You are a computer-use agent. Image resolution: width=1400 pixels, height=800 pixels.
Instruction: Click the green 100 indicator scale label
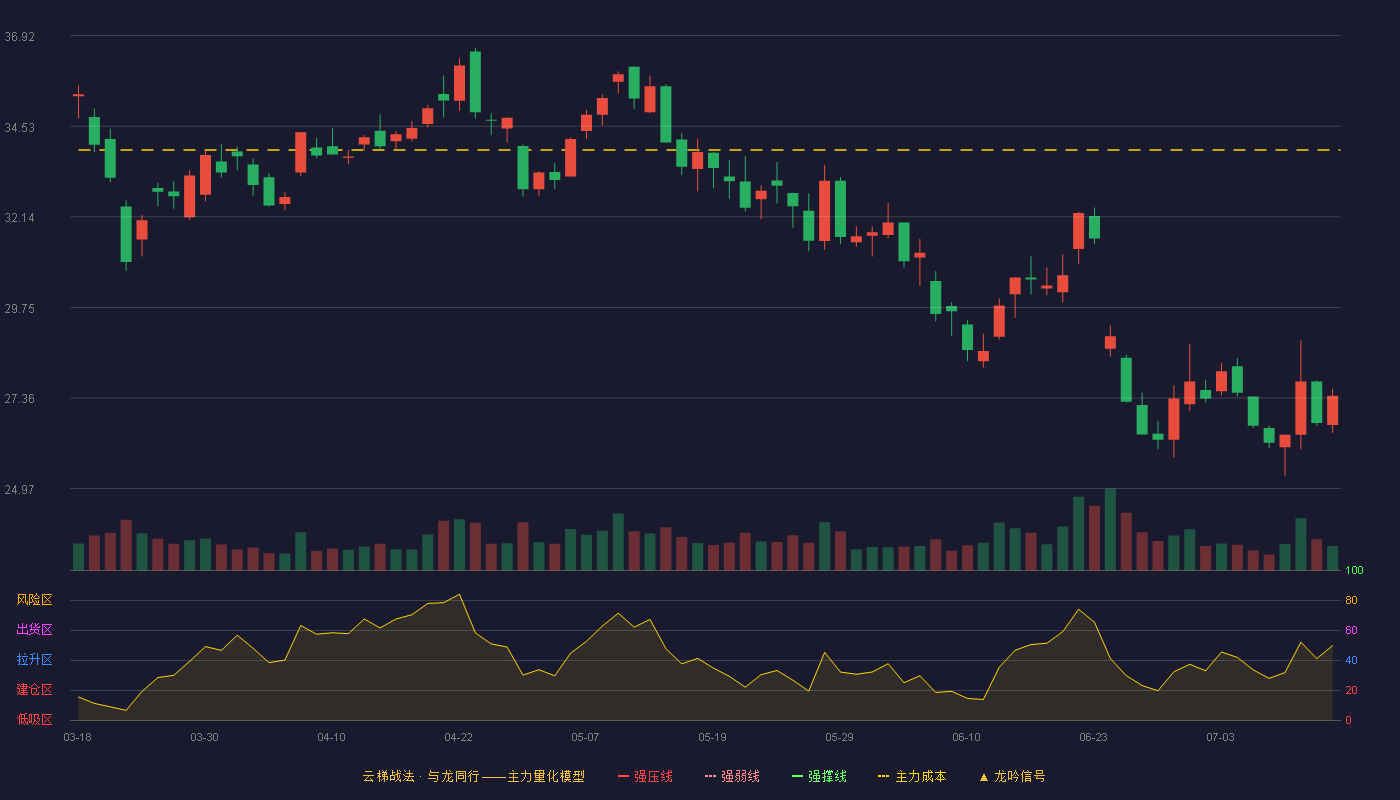click(x=1354, y=571)
